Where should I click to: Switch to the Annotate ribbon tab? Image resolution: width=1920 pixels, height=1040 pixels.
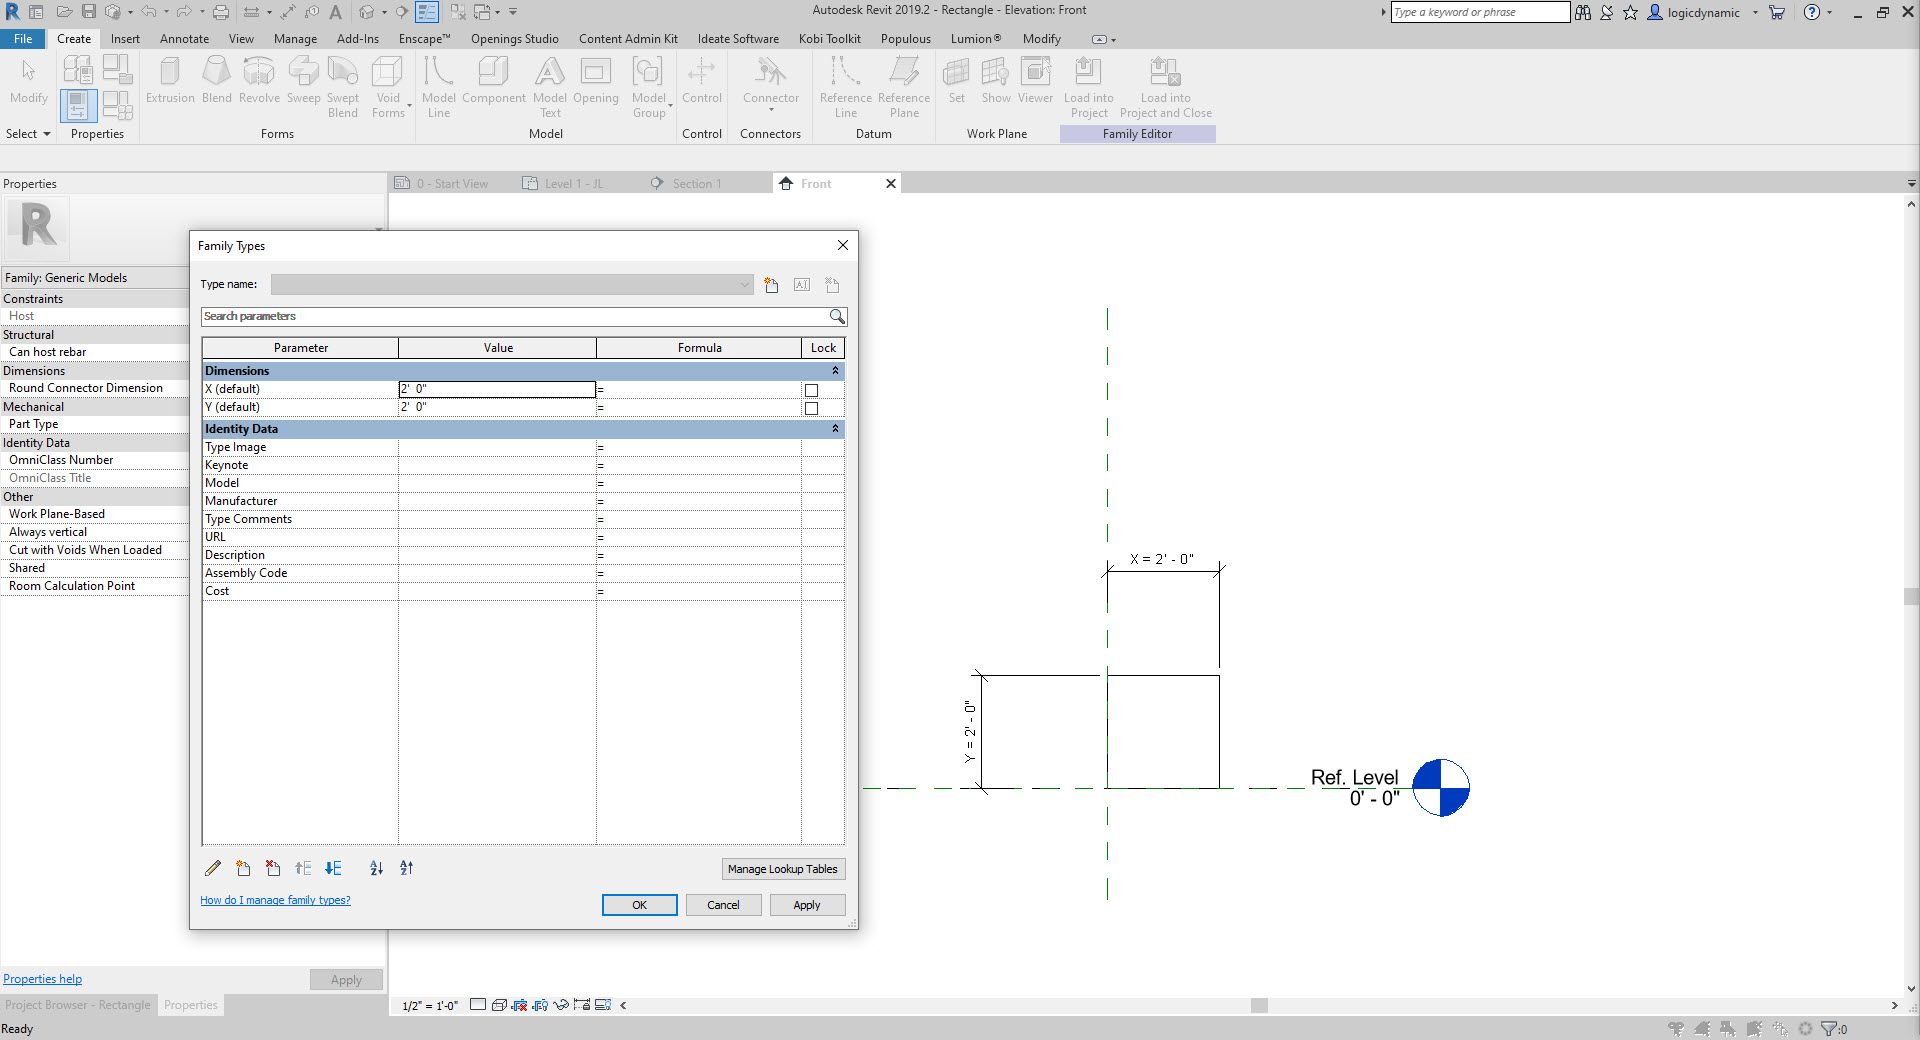point(184,39)
